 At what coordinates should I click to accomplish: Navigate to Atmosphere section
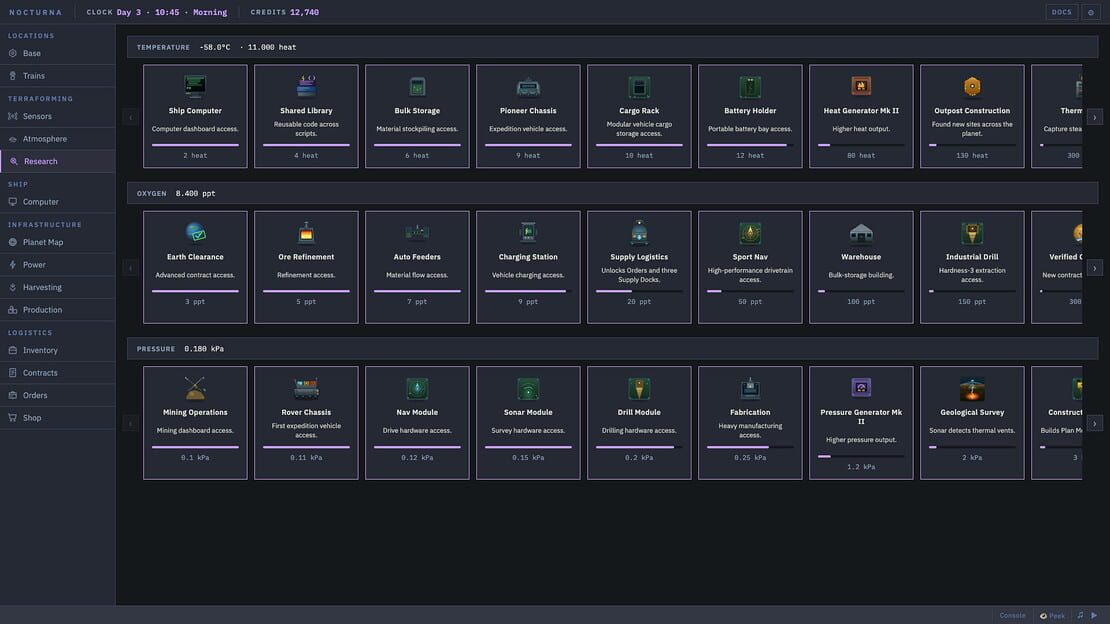pyautogui.click(x=57, y=139)
